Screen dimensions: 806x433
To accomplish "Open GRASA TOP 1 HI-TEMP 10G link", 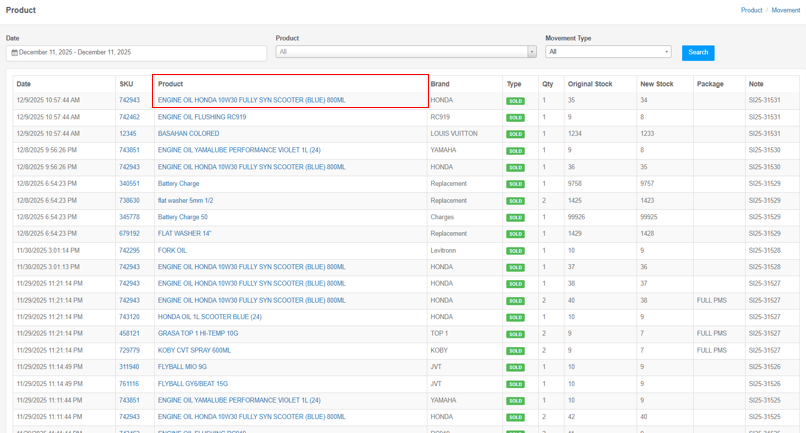I will [198, 334].
